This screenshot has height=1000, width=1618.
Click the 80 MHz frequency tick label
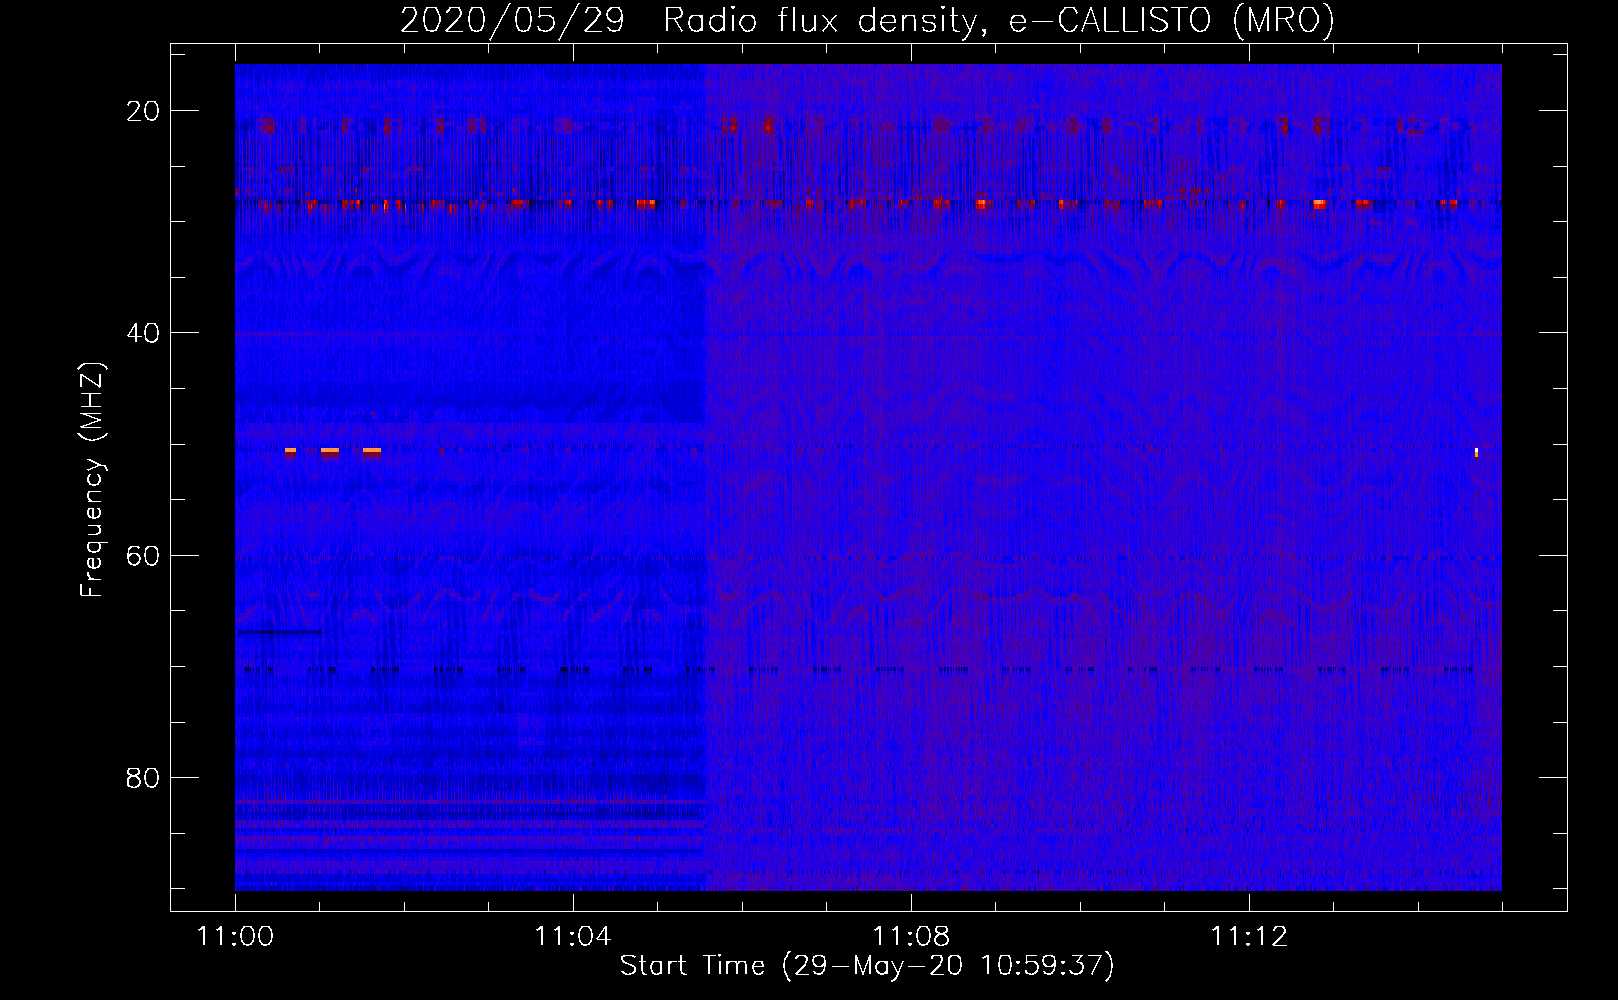pyautogui.click(x=143, y=778)
